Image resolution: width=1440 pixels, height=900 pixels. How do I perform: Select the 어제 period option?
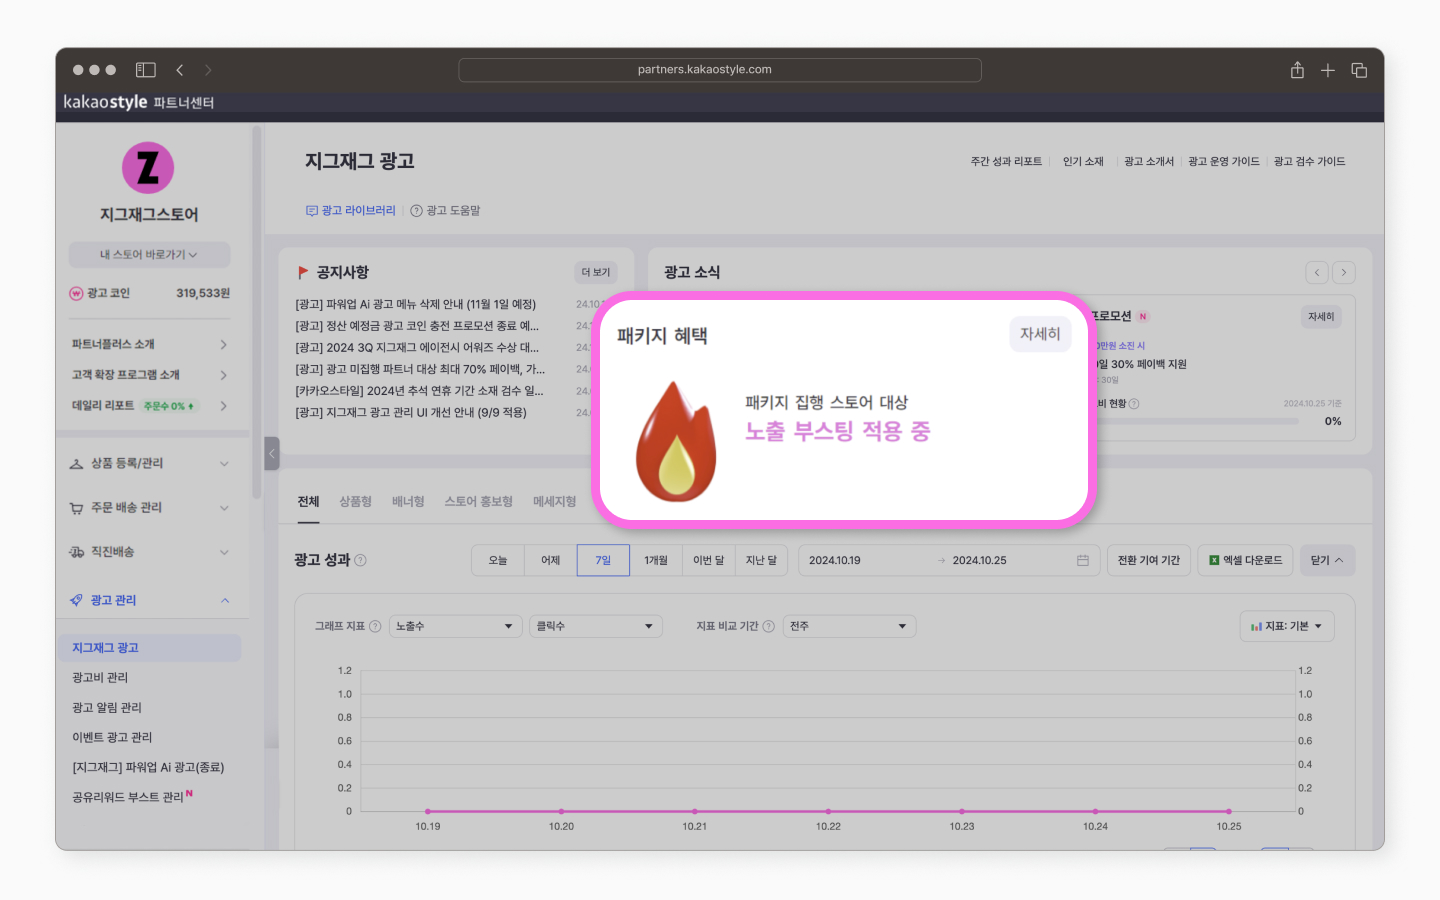[x=550, y=560]
